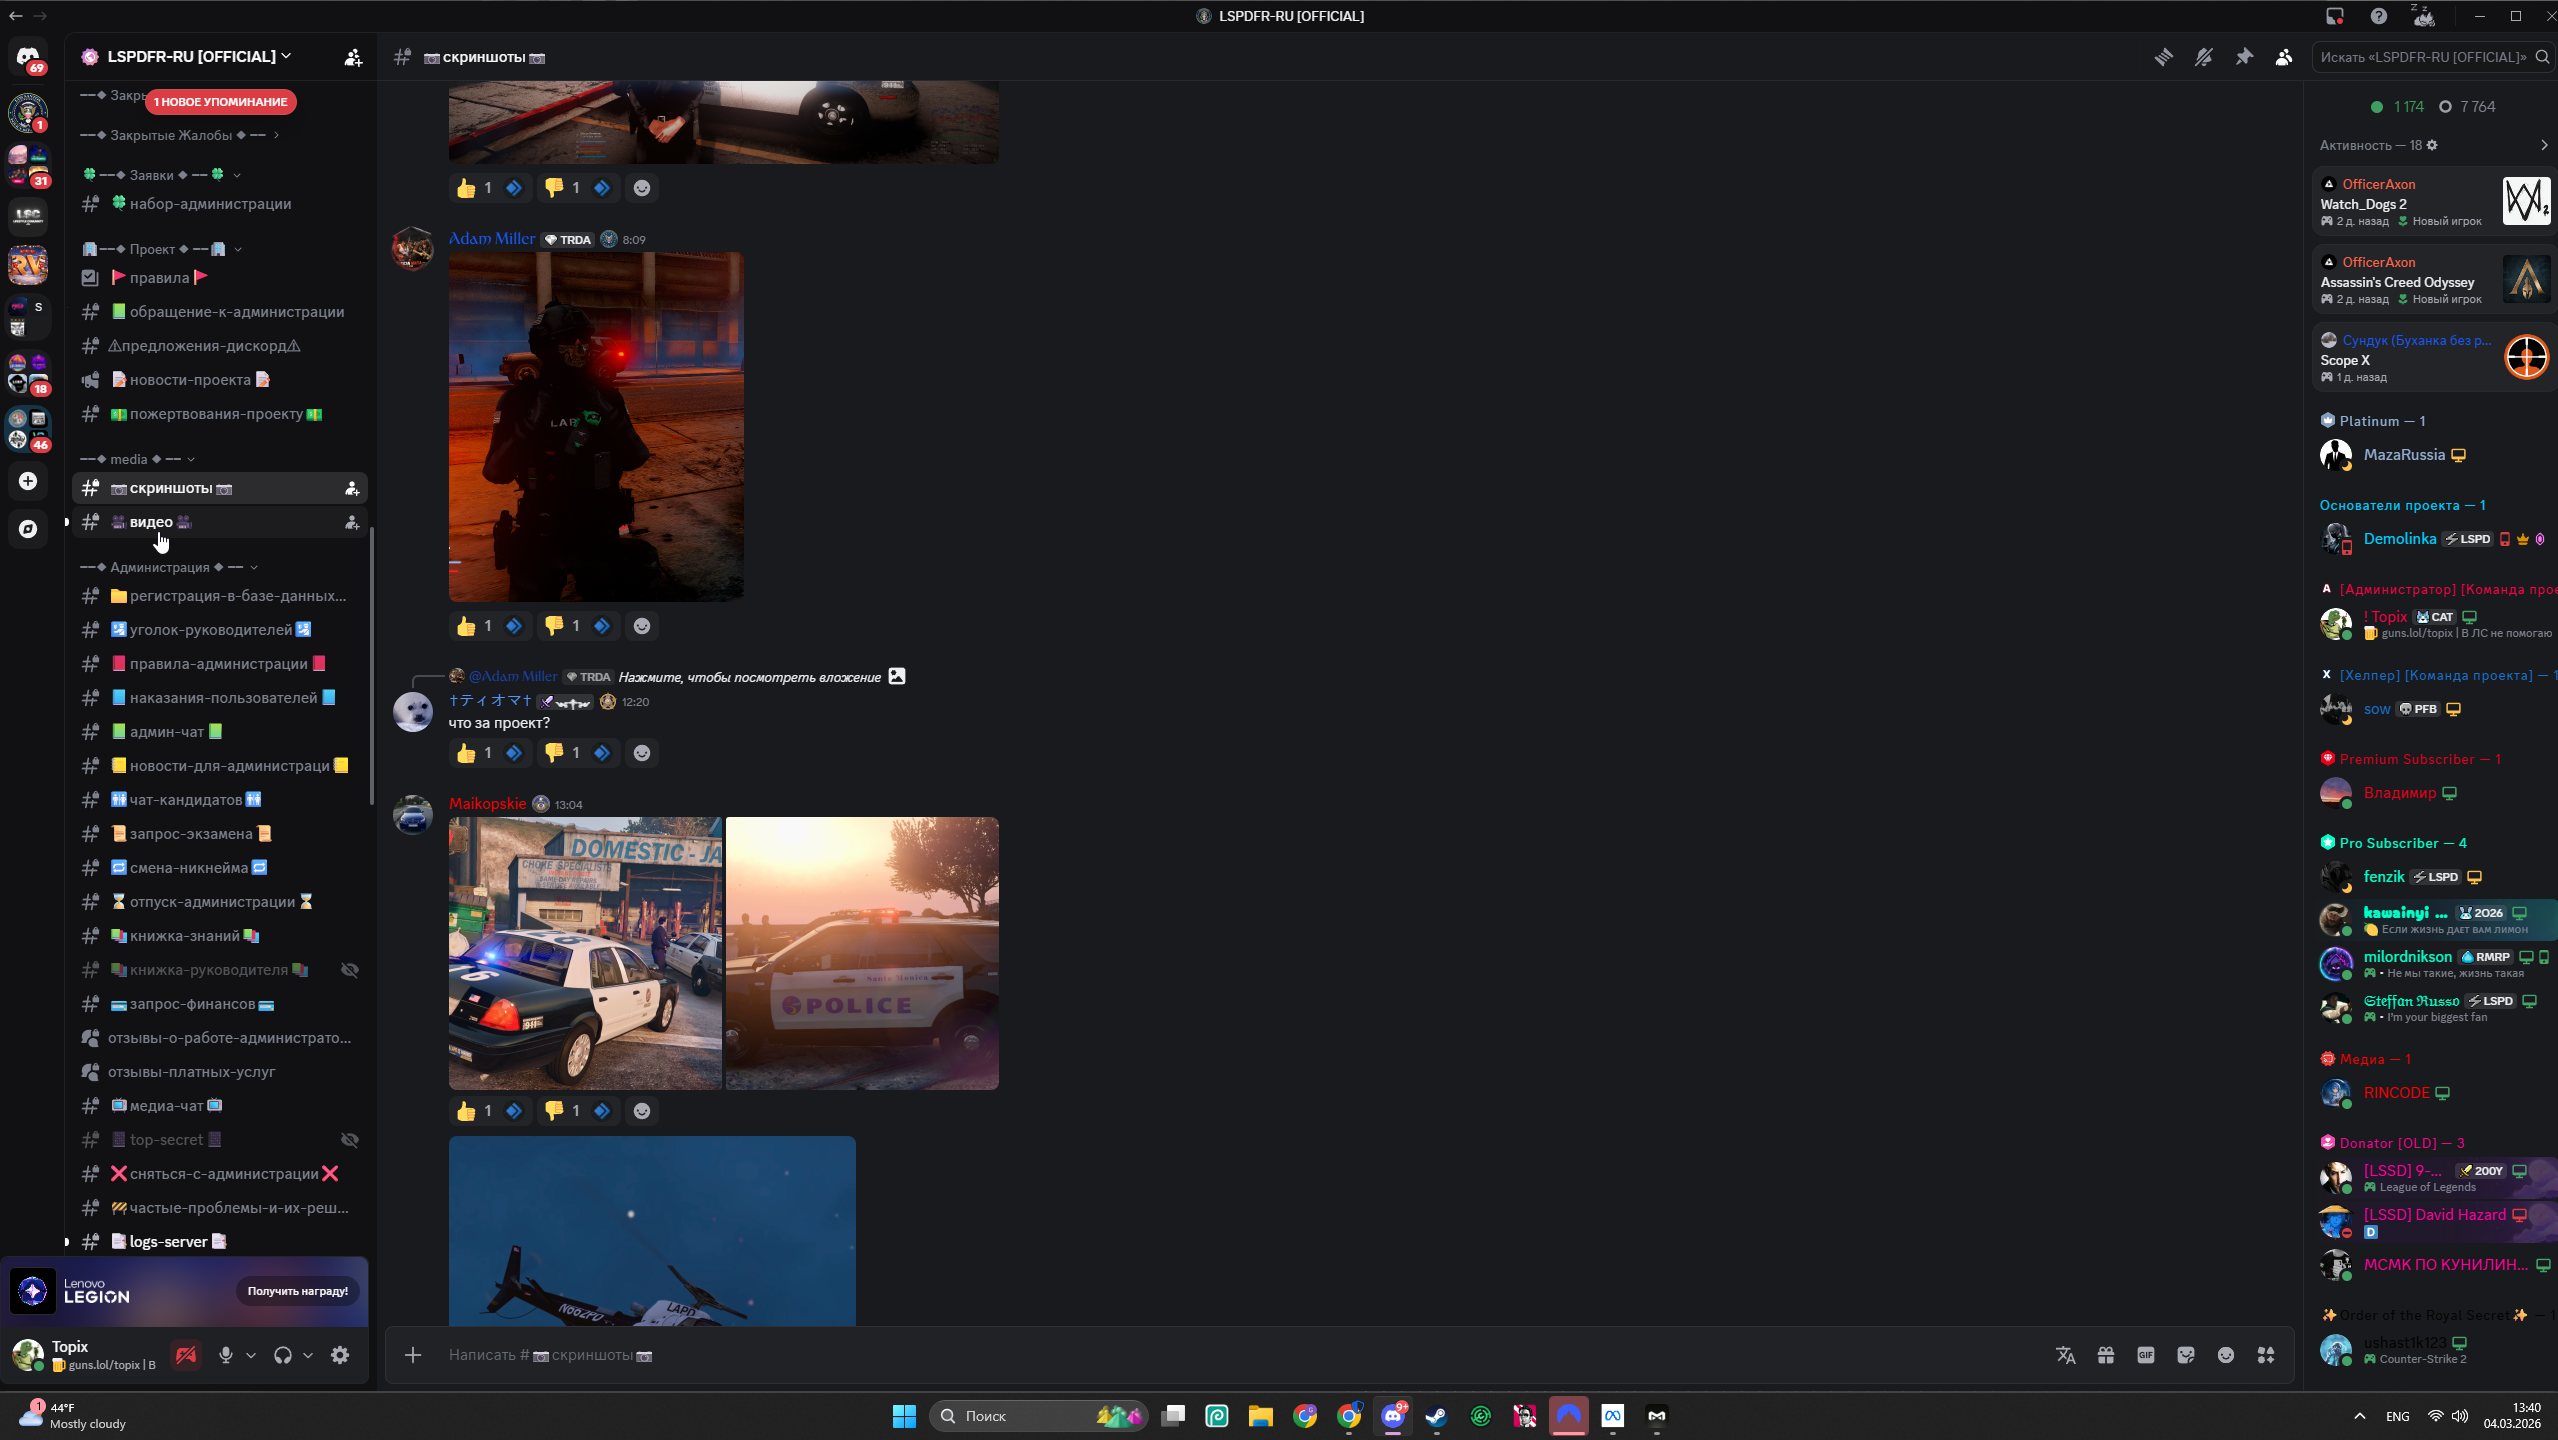The image size is (2558, 1440).
Task: Collapse the Проект channel category
Action: point(161,249)
